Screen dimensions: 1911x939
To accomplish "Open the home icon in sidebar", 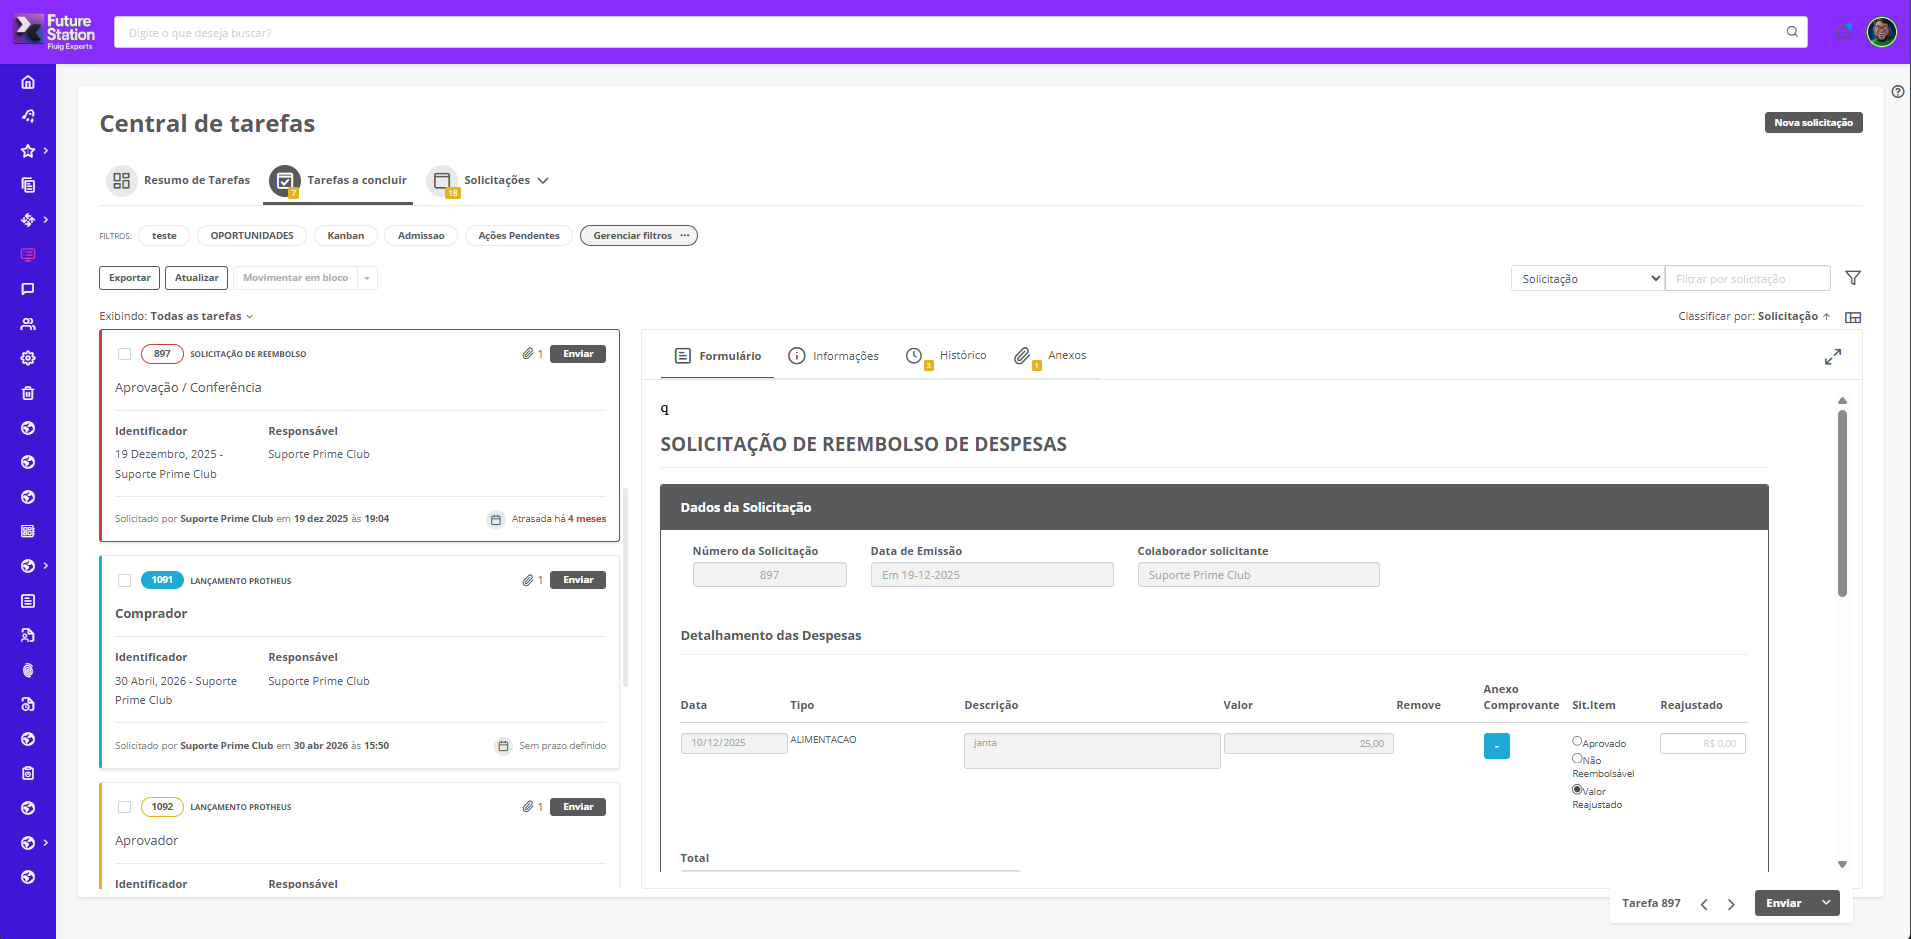I will pyautogui.click(x=28, y=82).
